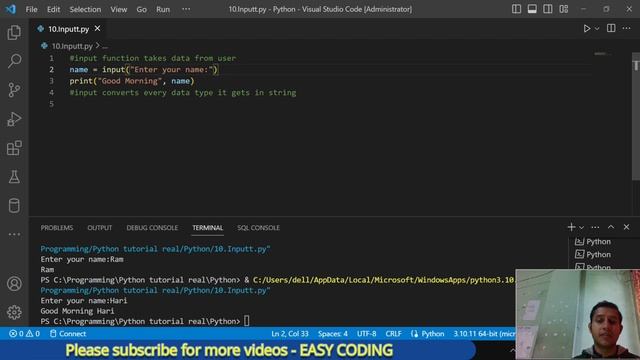Close the terminal panel
This screenshot has height=360, width=640.
pos(626,227)
